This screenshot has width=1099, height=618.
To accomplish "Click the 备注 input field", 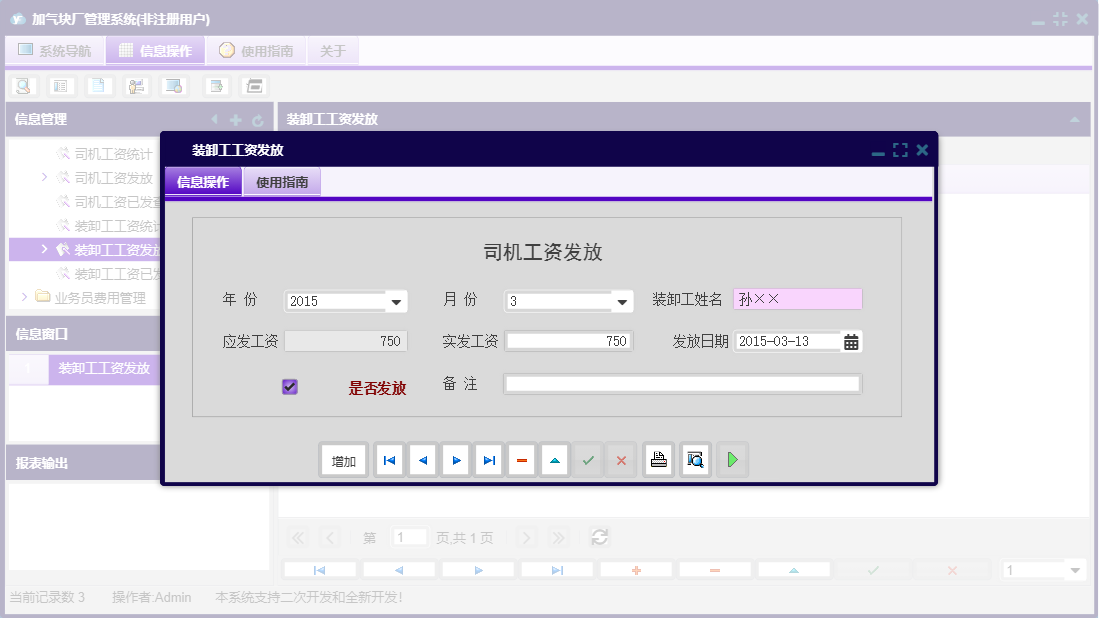I will 681,383.
